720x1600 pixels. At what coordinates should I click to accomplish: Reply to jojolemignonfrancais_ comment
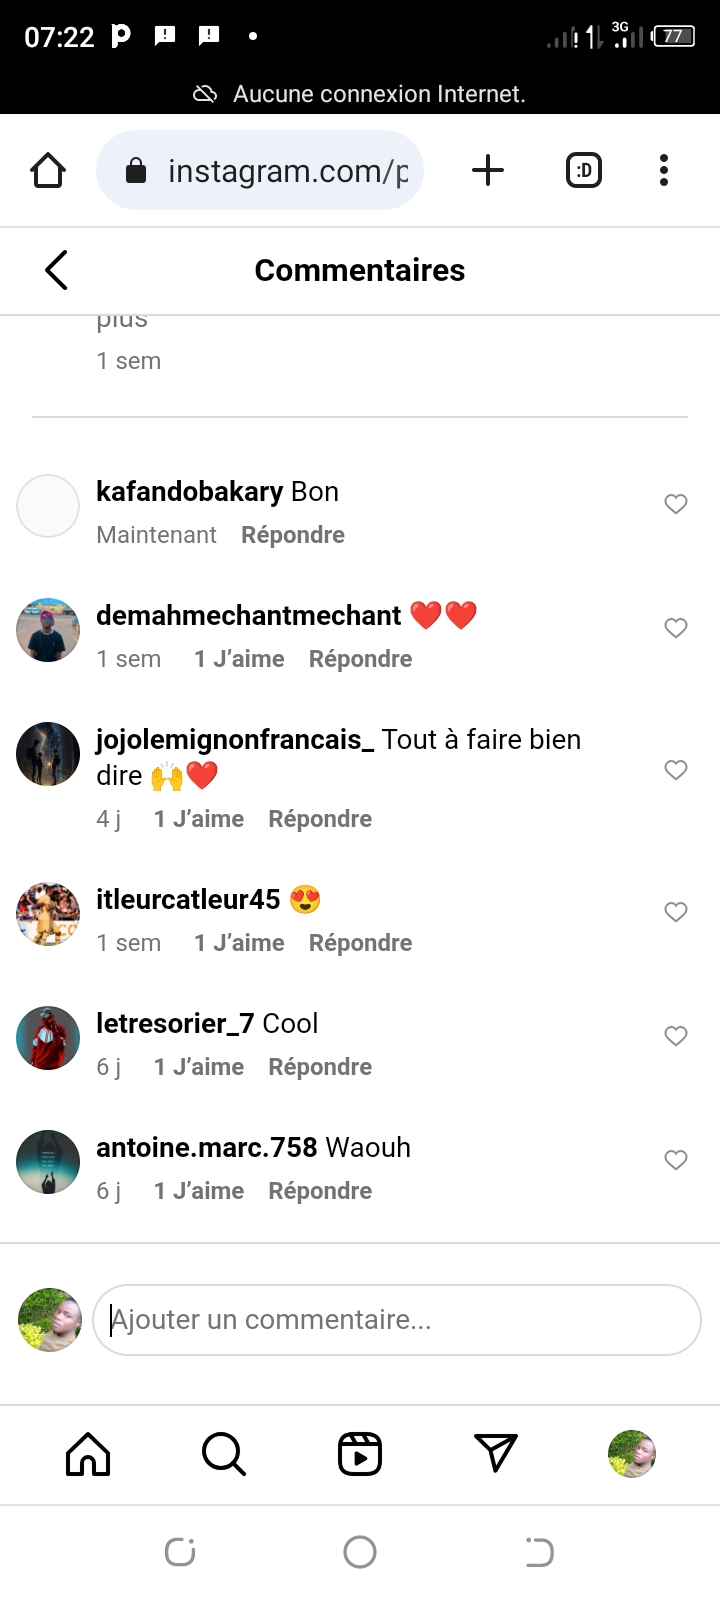point(320,819)
